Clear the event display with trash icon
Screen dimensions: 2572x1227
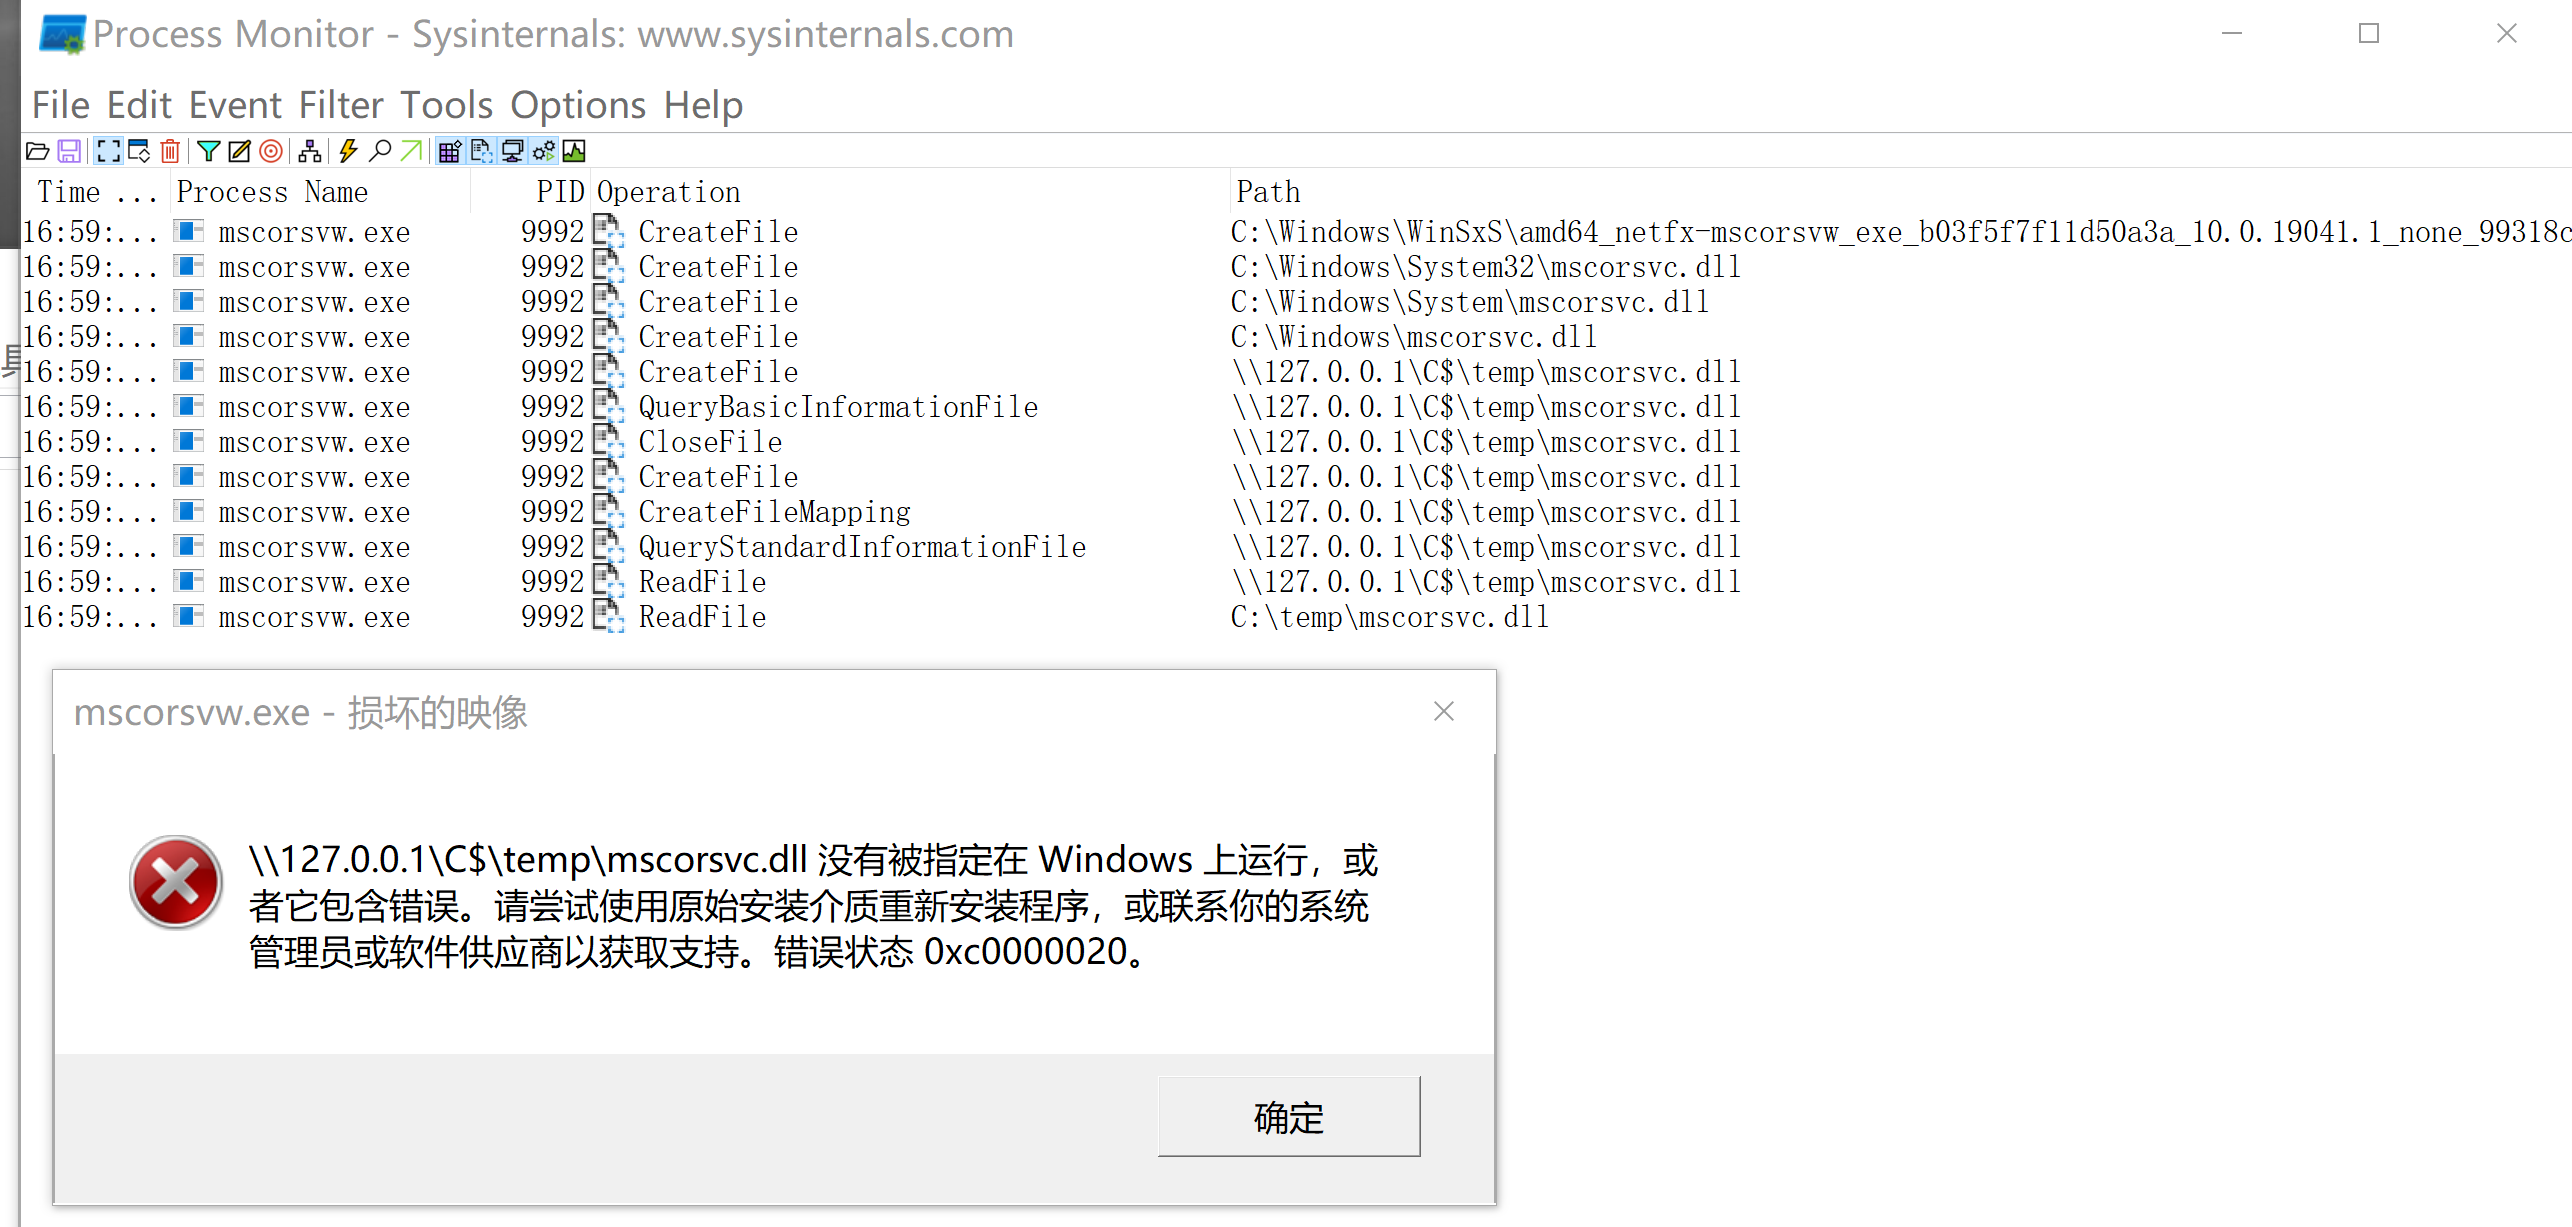[171, 151]
